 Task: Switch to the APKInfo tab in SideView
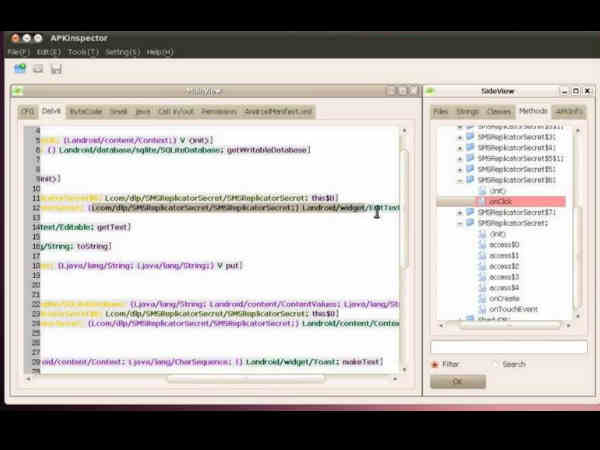pyautogui.click(x=569, y=112)
